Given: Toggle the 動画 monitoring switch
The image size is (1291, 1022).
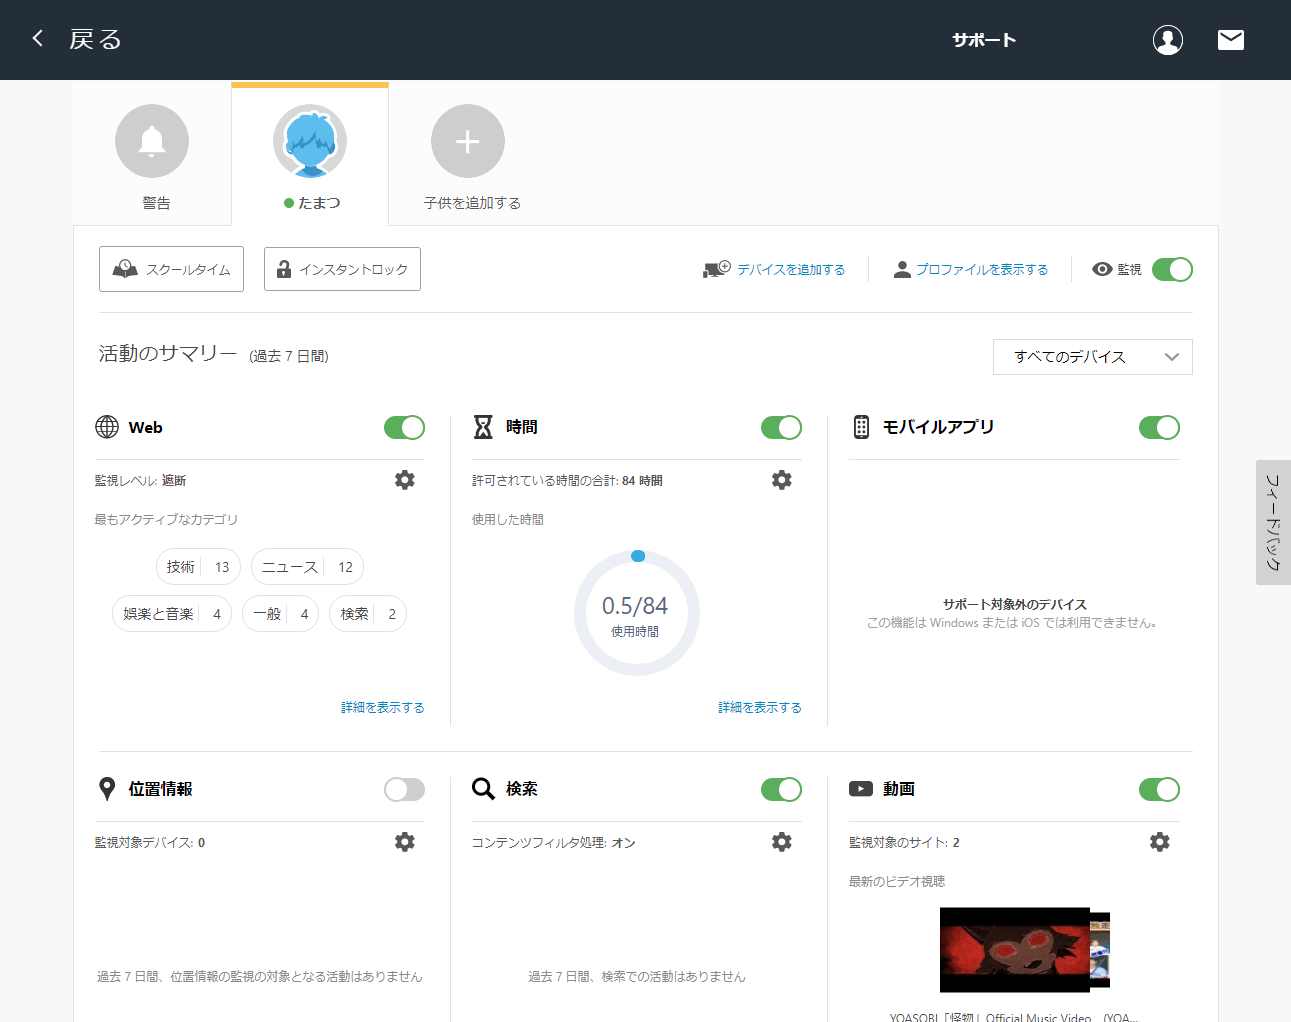Looking at the screenshot, I should tap(1159, 789).
